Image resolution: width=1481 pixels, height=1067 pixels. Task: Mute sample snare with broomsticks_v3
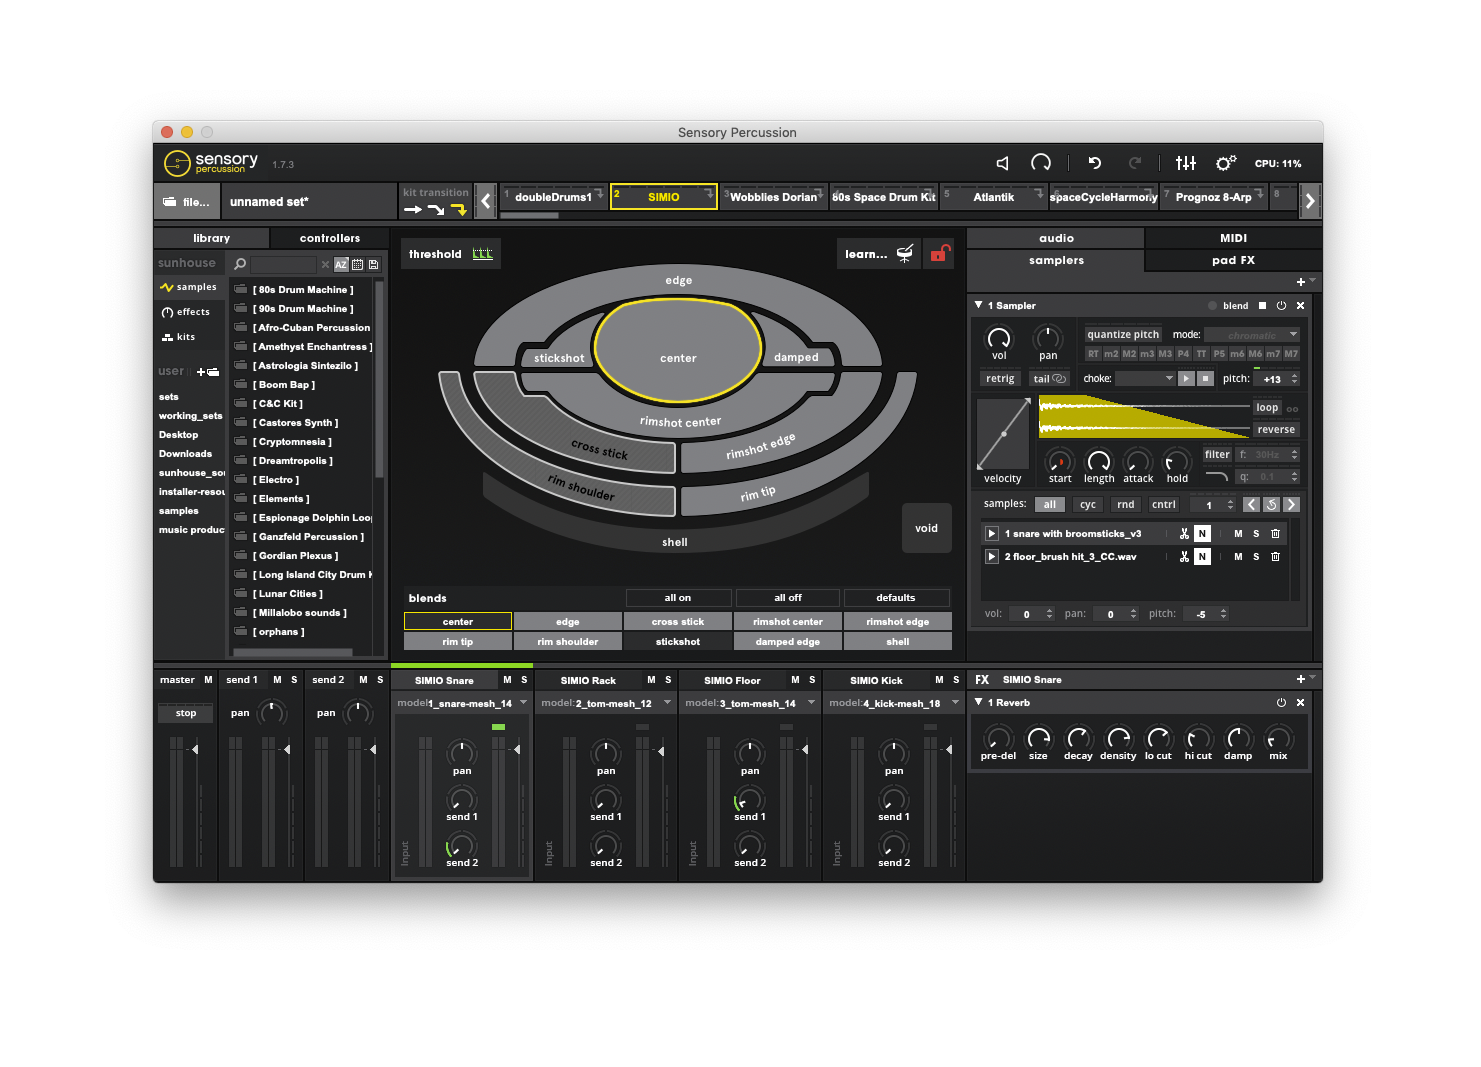(1238, 534)
